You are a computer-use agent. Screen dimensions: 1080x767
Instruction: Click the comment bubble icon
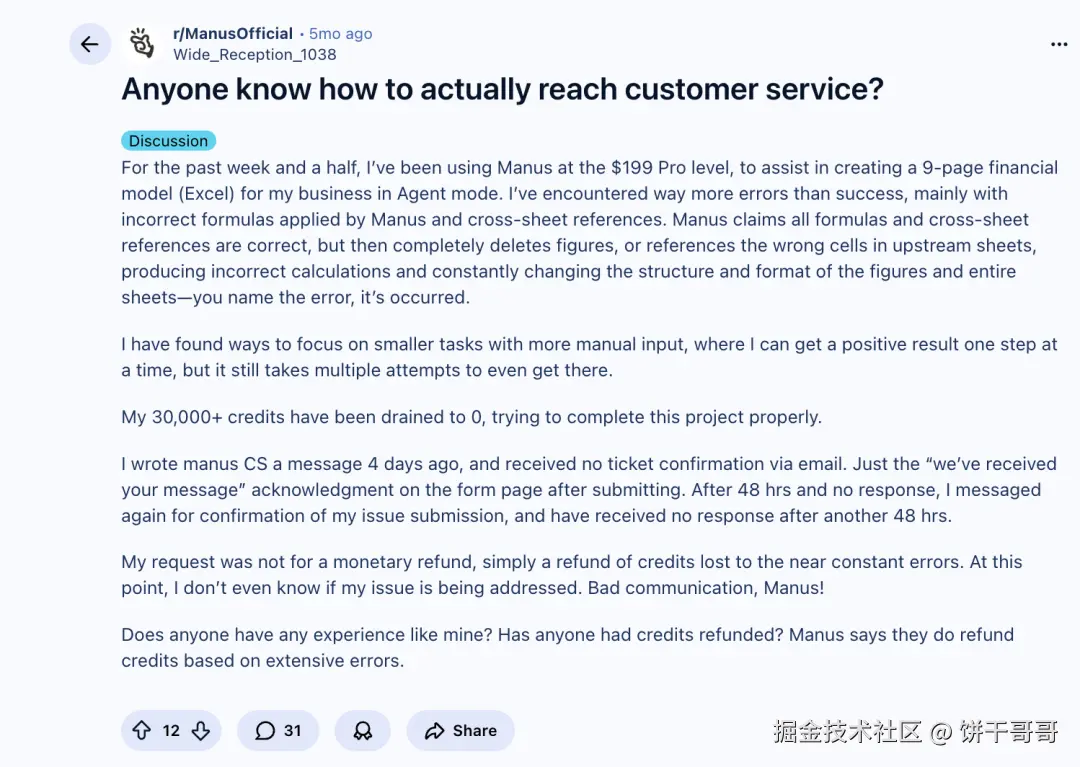point(265,731)
